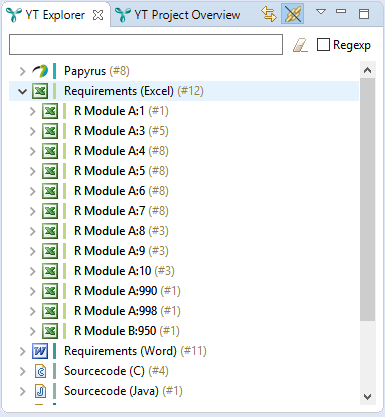This screenshot has height=417, width=385.
Task: Click Excel icon beside R Module A:4
Action: 50,151
